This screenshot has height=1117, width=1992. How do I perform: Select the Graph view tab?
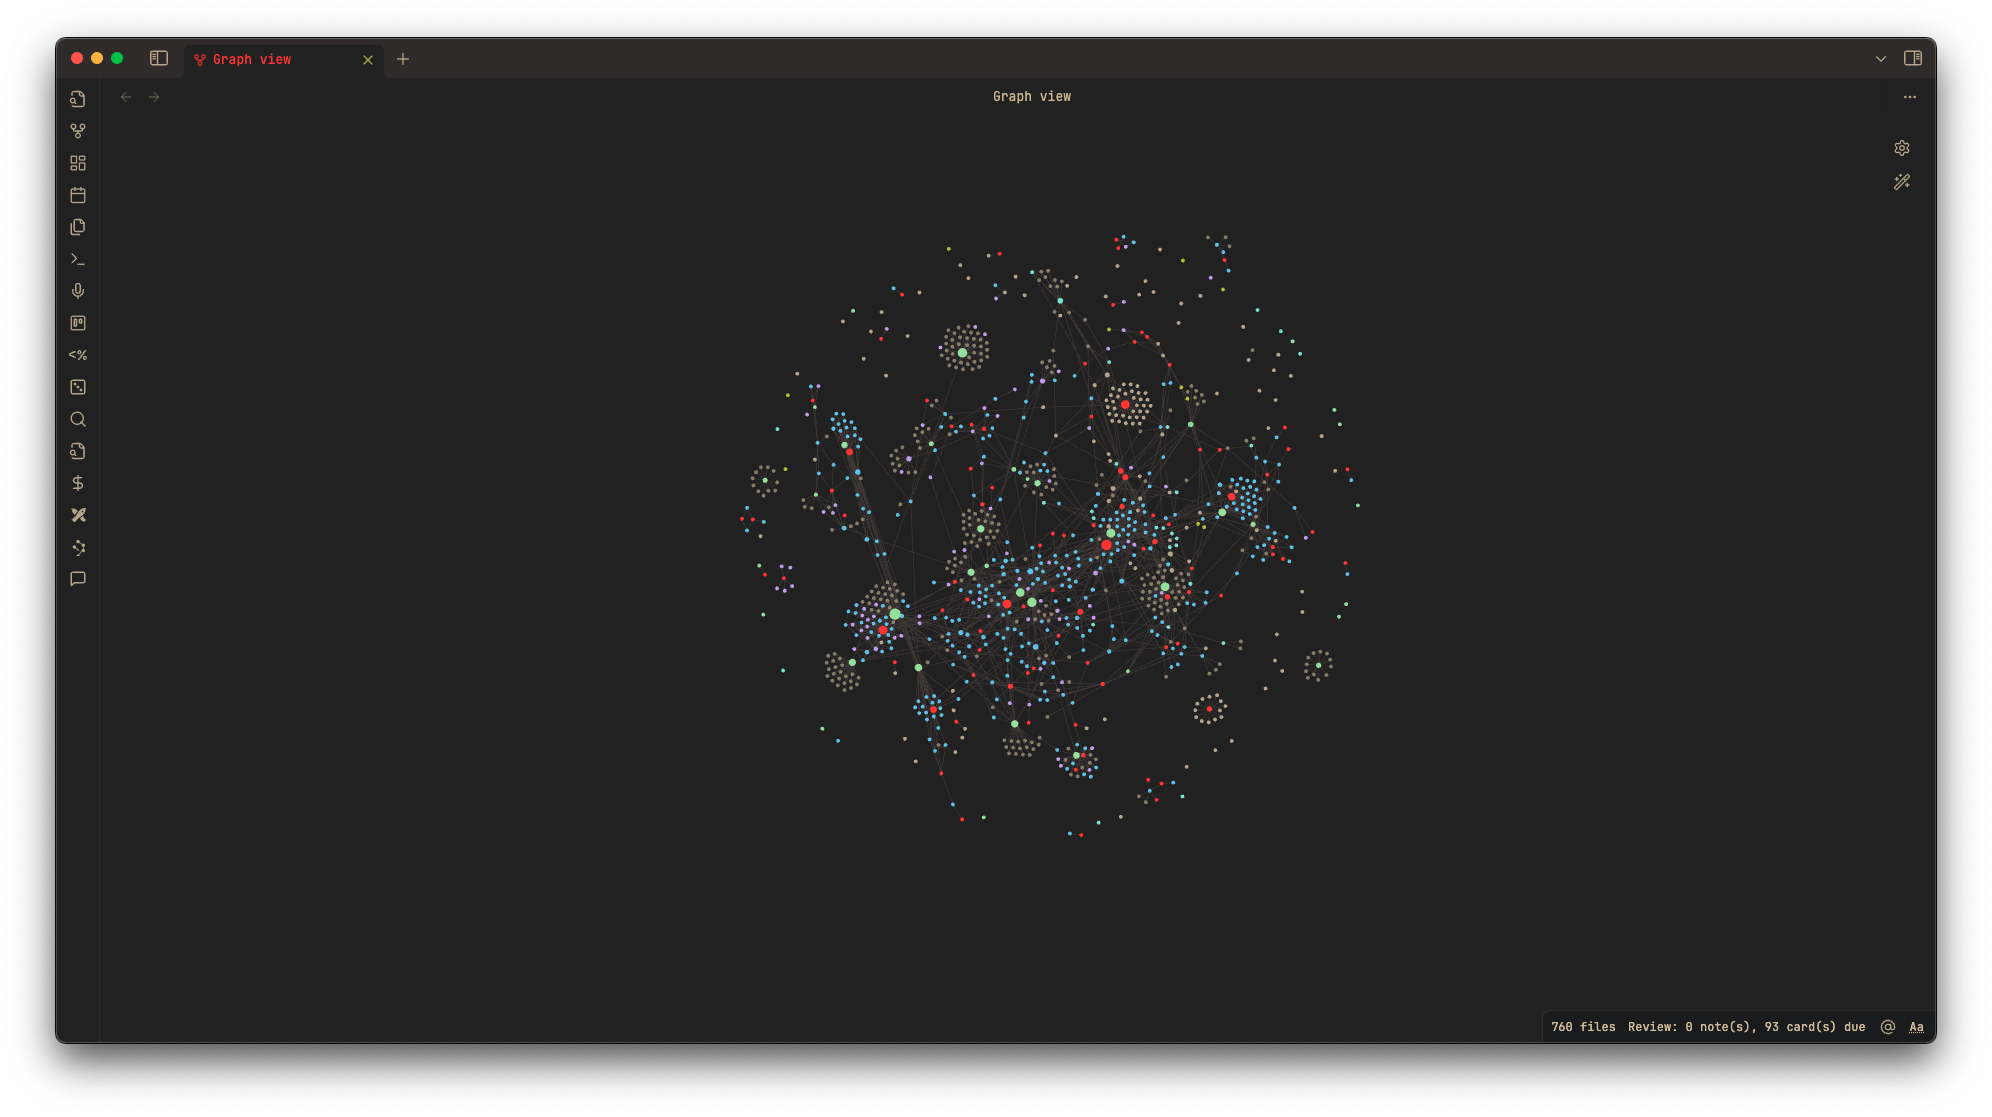(x=284, y=60)
